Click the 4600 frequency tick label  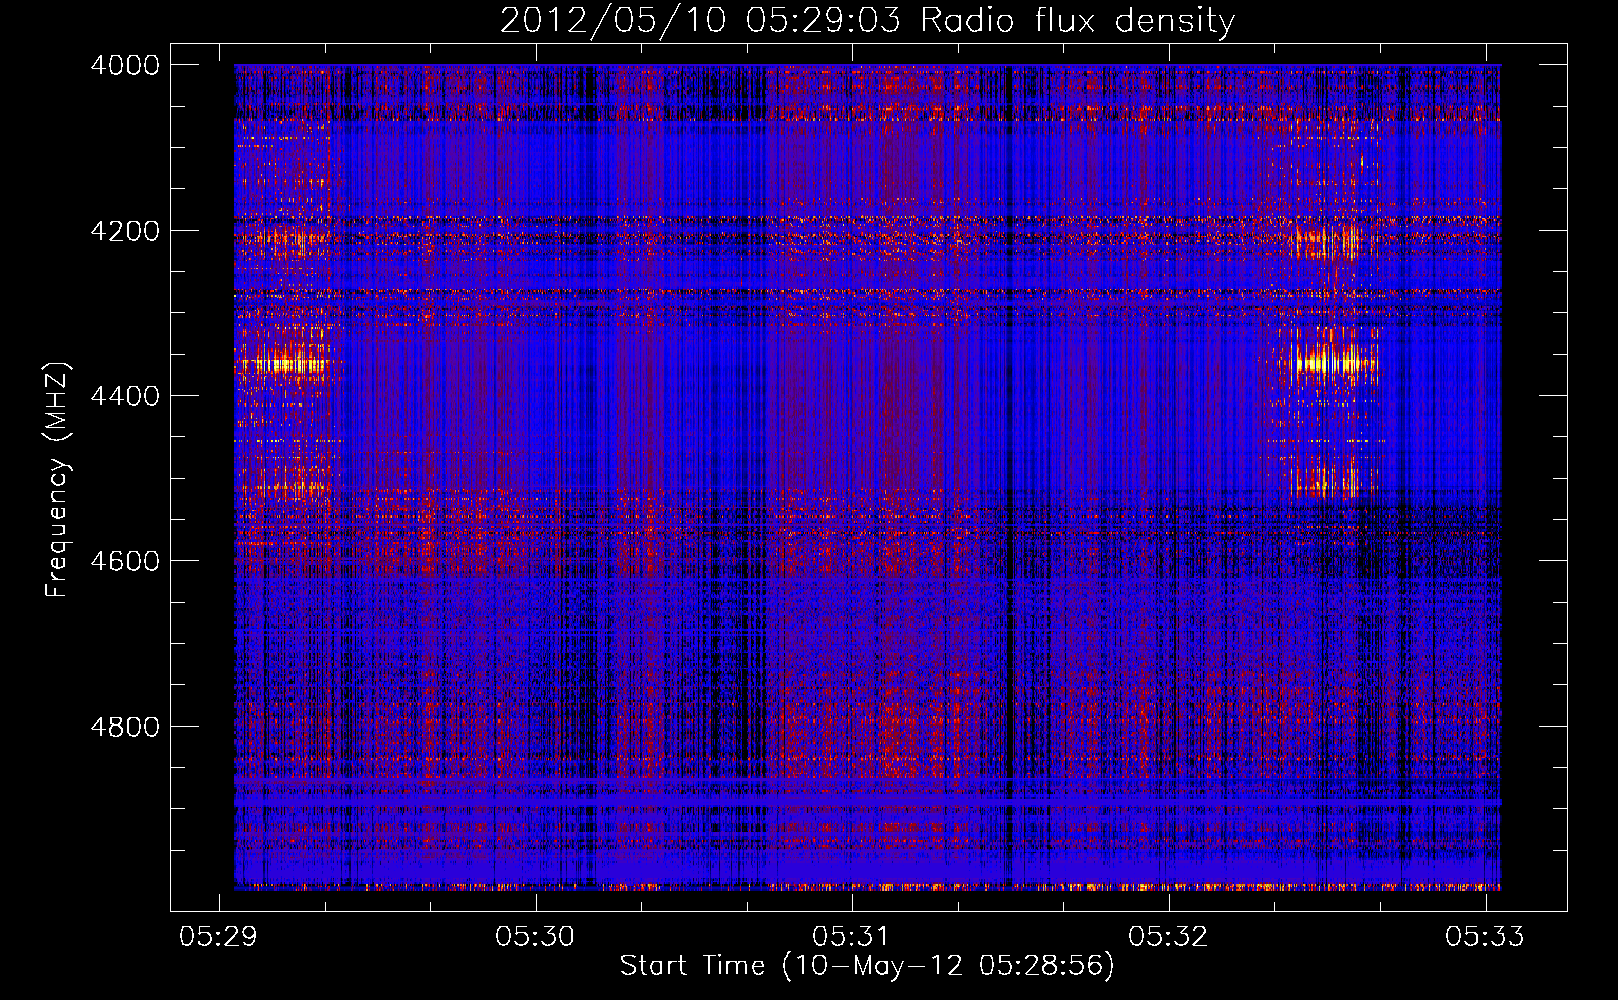tap(125, 561)
